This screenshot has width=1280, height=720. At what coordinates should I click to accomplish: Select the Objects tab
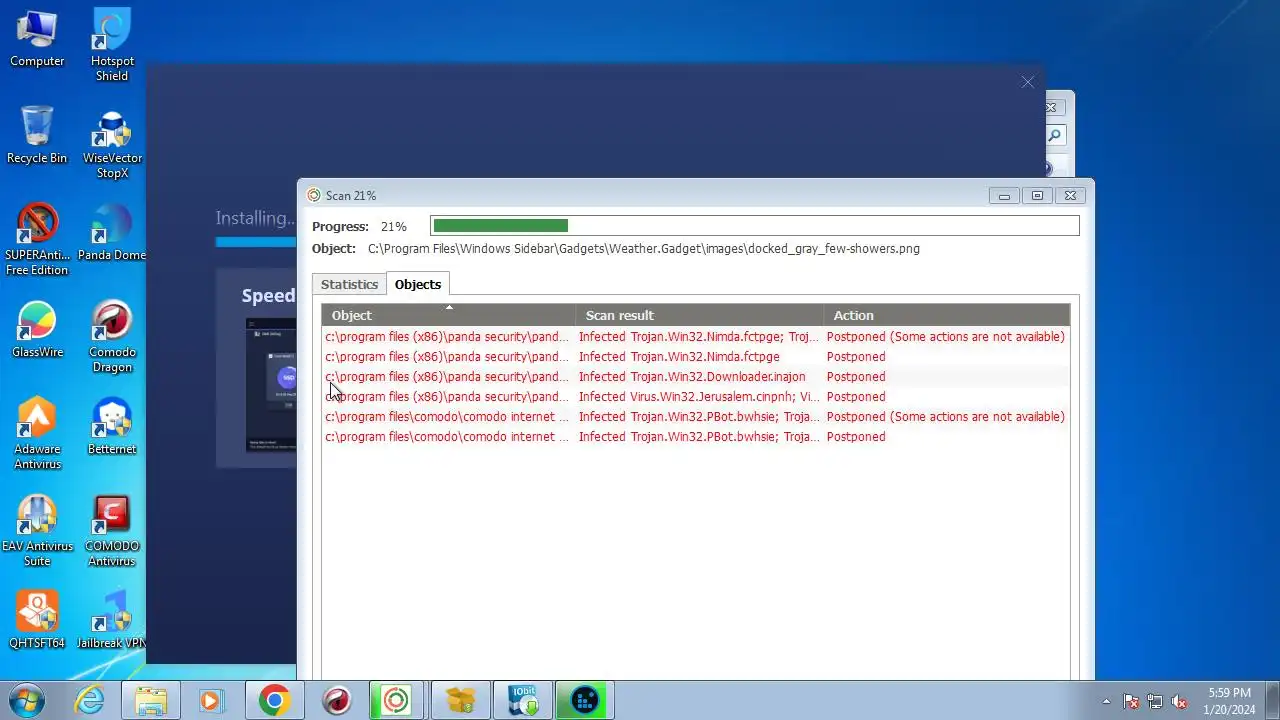(x=418, y=284)
